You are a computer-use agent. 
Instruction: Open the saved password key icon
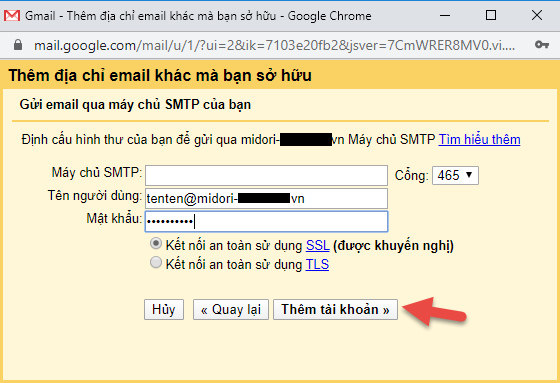click(542, 45)
